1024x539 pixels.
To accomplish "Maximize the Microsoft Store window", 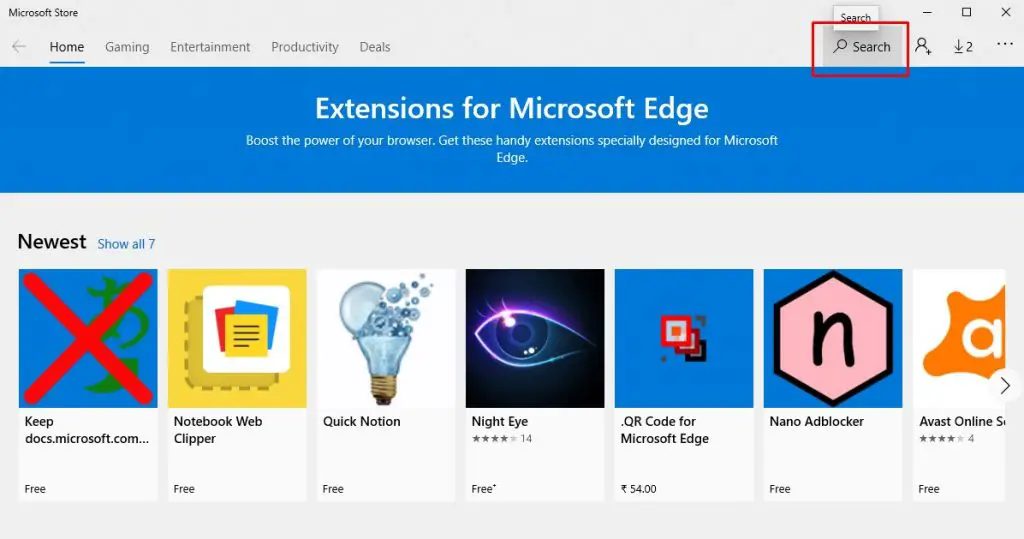I will tap(967, 12).
